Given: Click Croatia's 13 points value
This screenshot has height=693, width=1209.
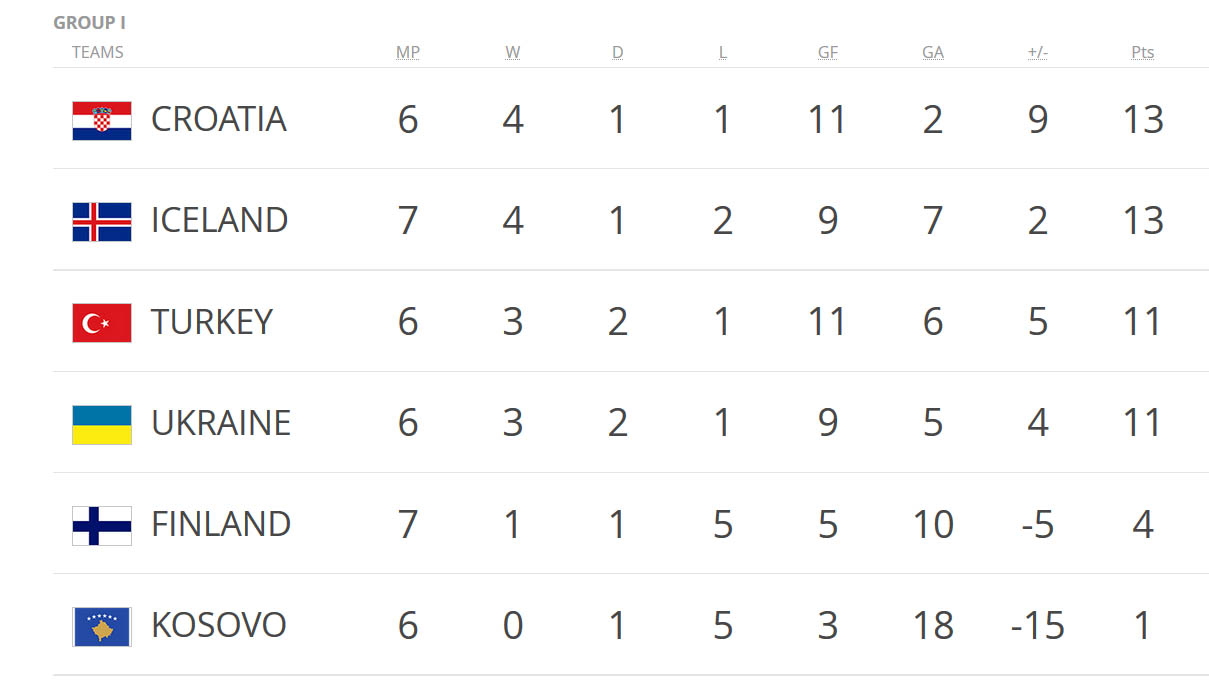Looking at the screenshot, I should [1143, 120].
